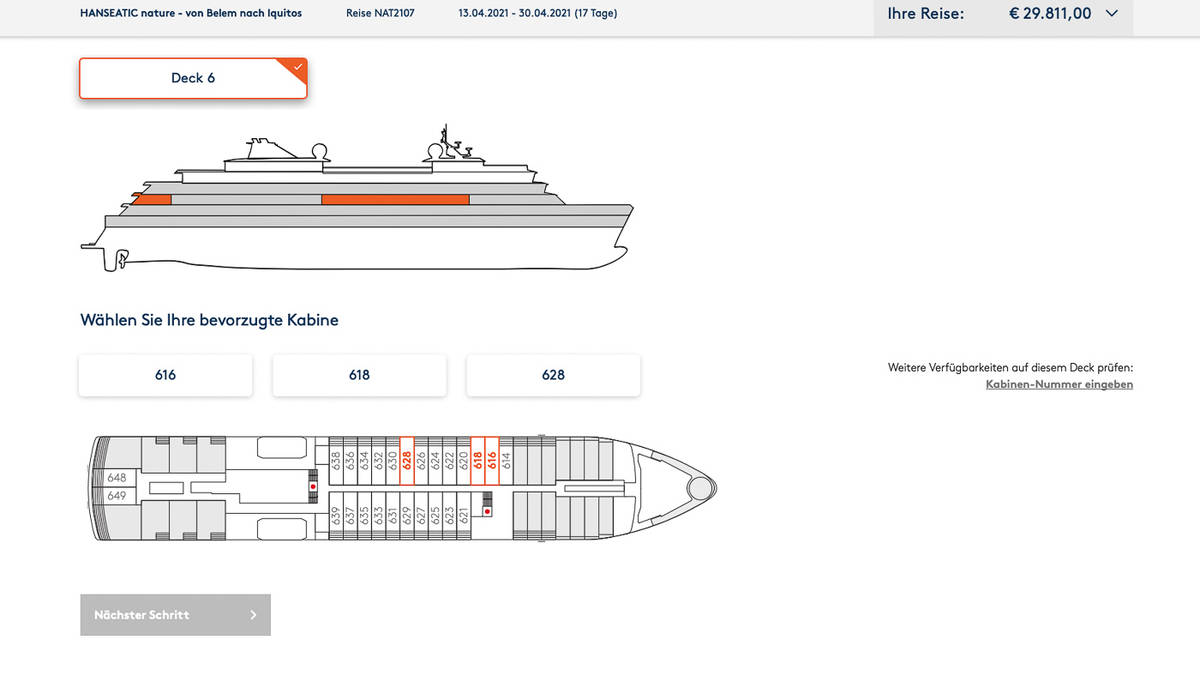Expand the Ihre Reise price chevron
The width and height of the screenshot is (1200, 676).
click(x=1112, y=14)
